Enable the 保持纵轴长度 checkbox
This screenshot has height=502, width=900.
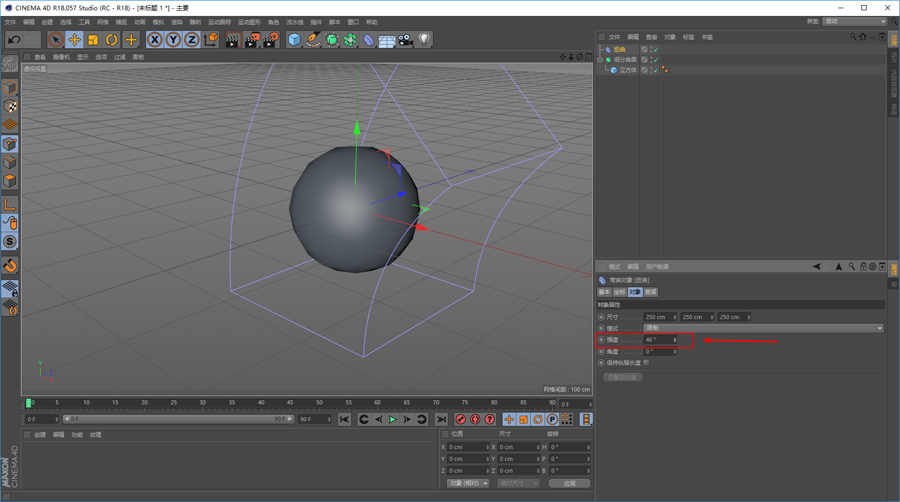[646, 363]
